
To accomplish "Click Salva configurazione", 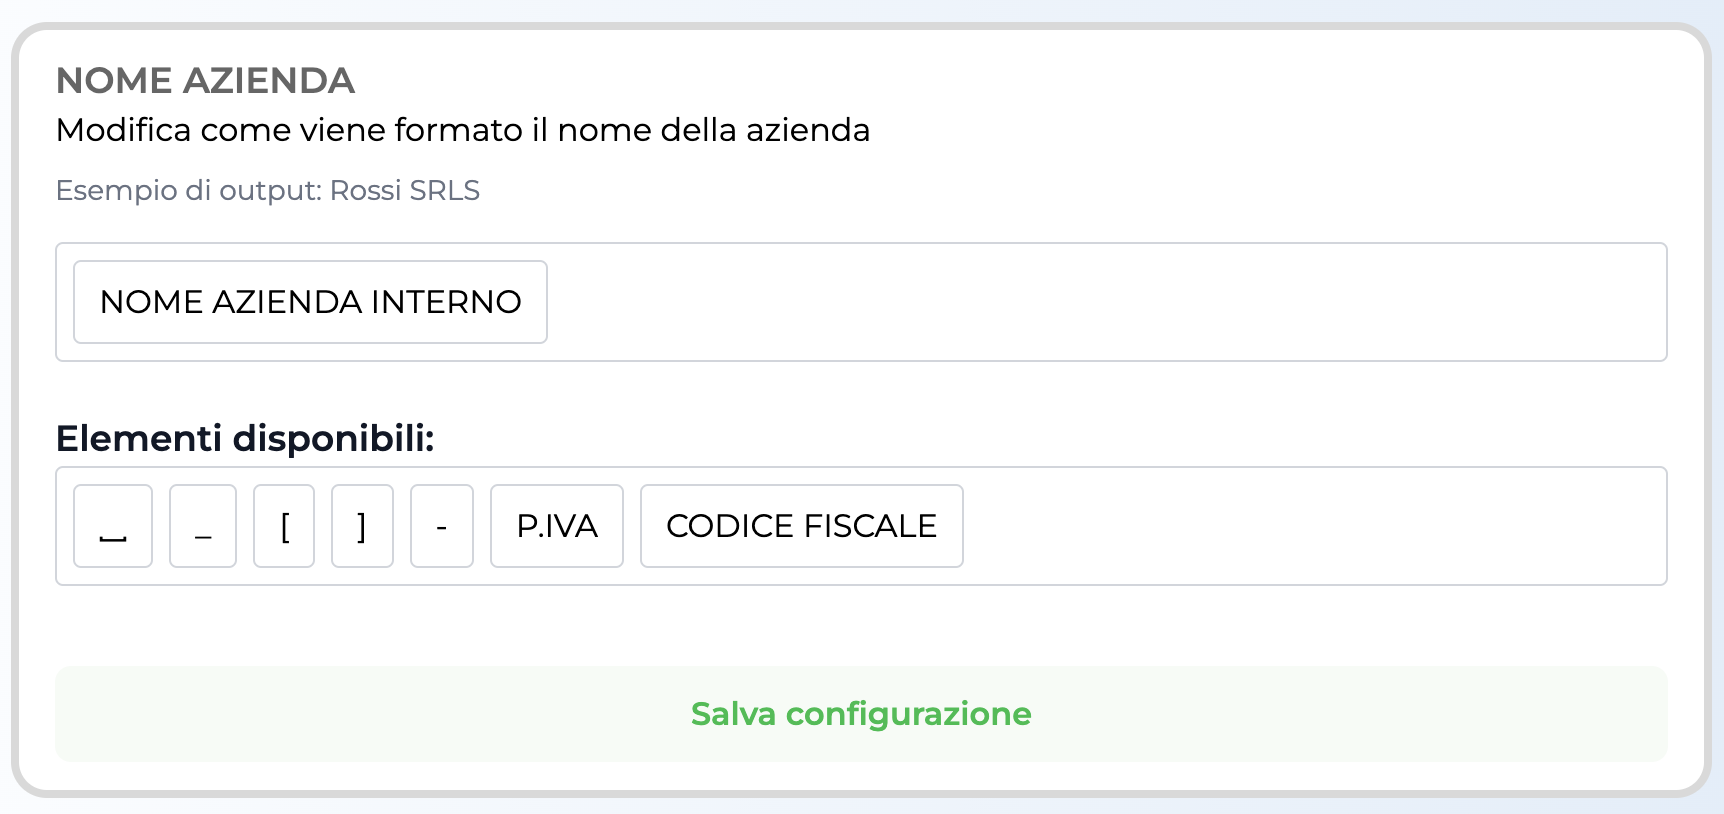I will [x=860, y=713].
